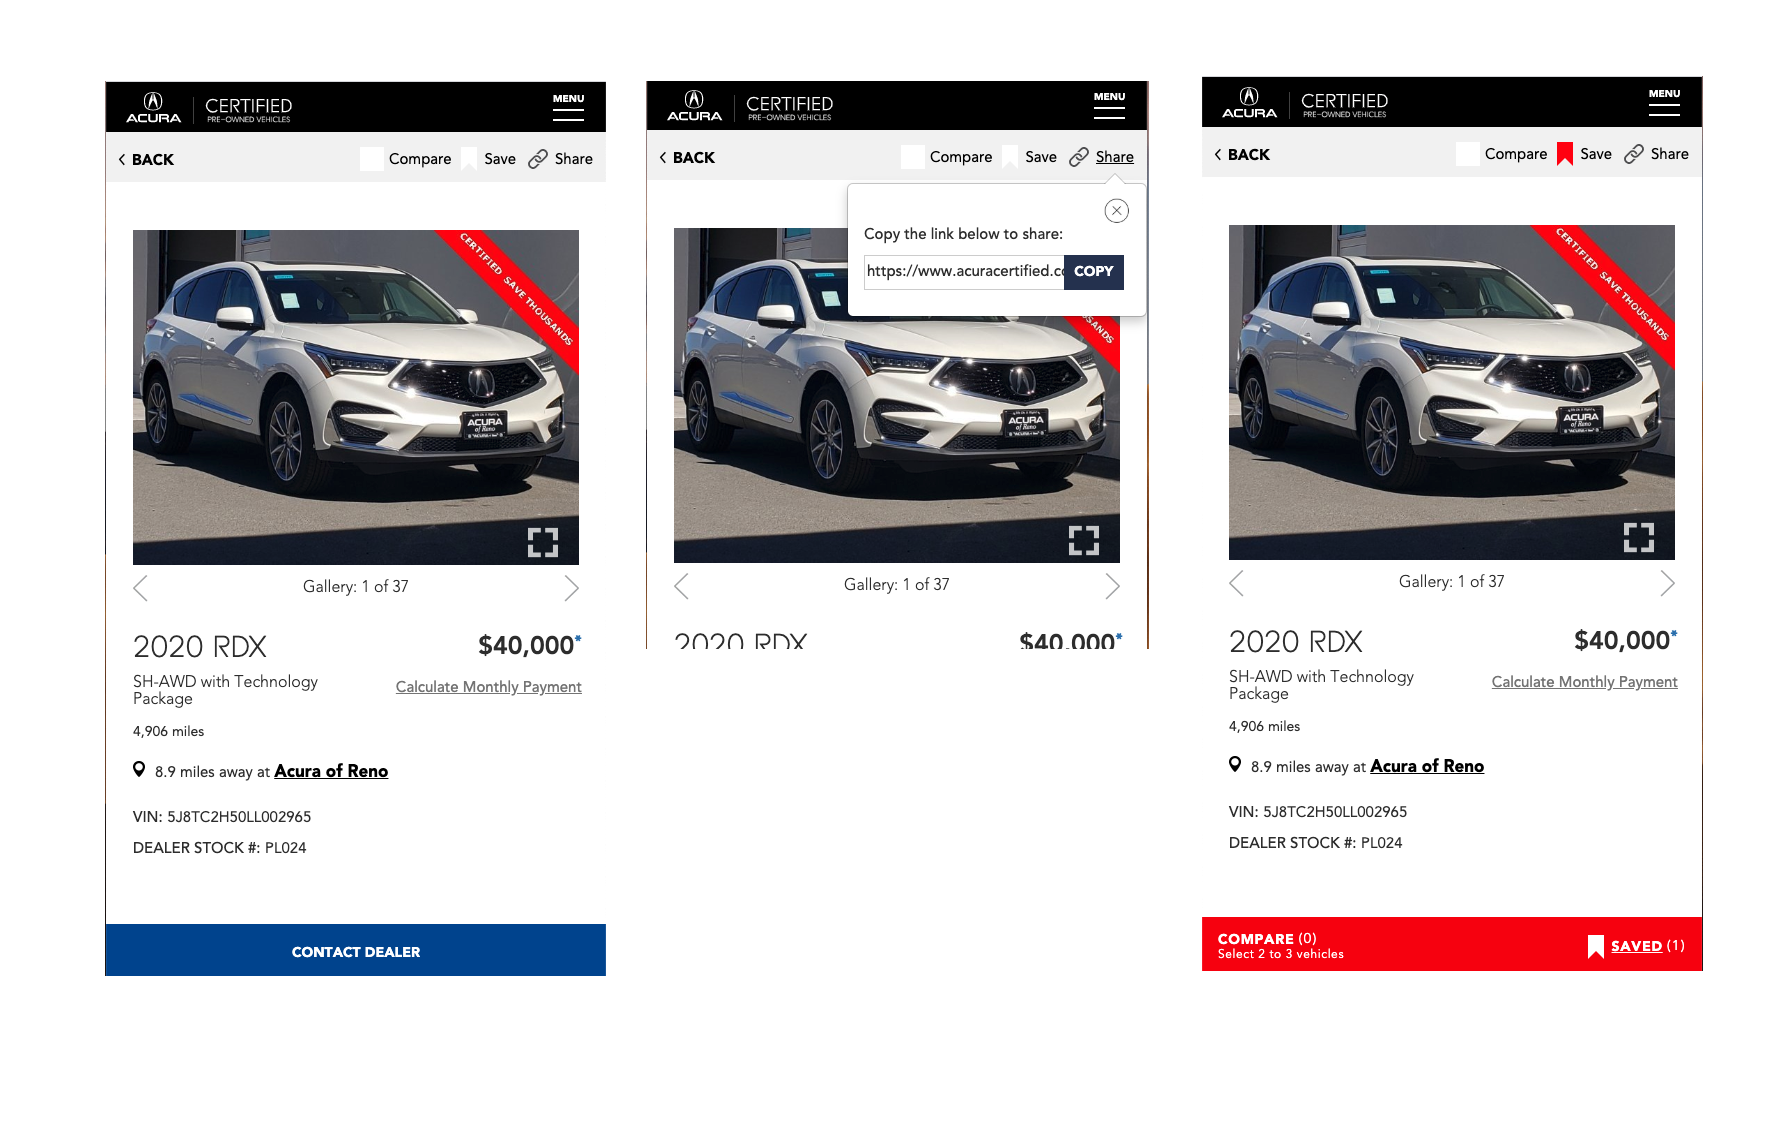This screenshot has height=1140, width=1791.
Task: Show the next gallery photo in the middle screen
Action: pyautogui.click(x=1112, y=586)
